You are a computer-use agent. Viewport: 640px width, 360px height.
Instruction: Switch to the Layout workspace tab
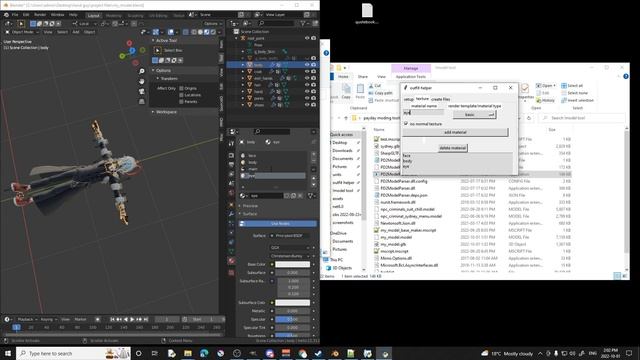click(93, 15)
